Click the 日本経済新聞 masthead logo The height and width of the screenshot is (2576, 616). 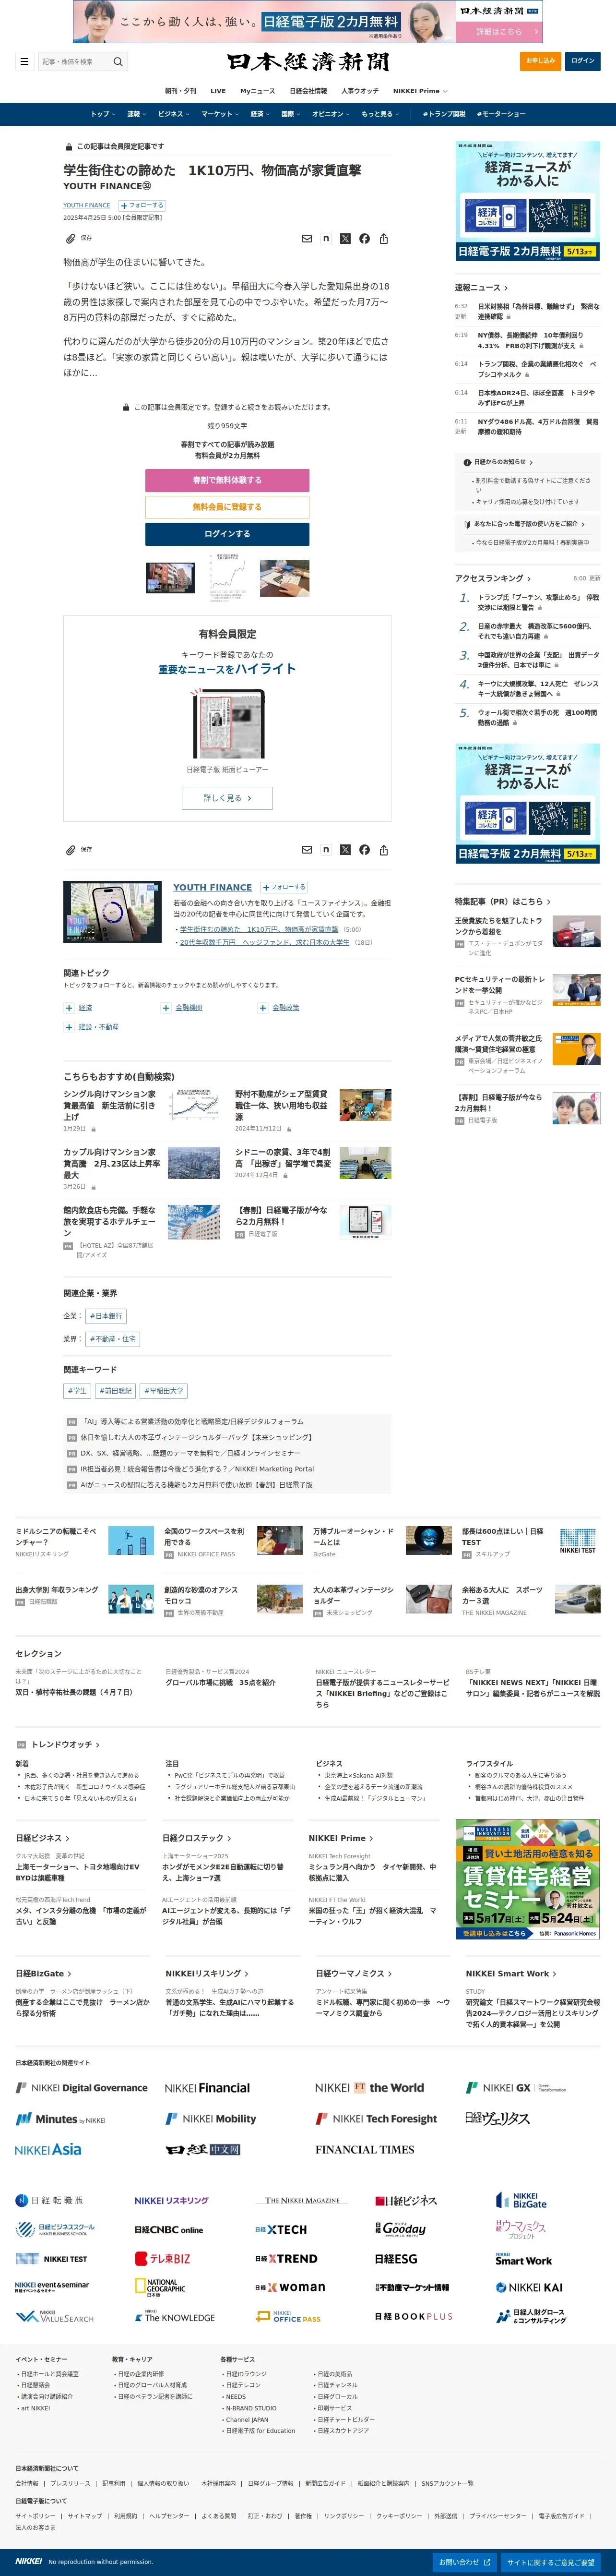point(308,62)
